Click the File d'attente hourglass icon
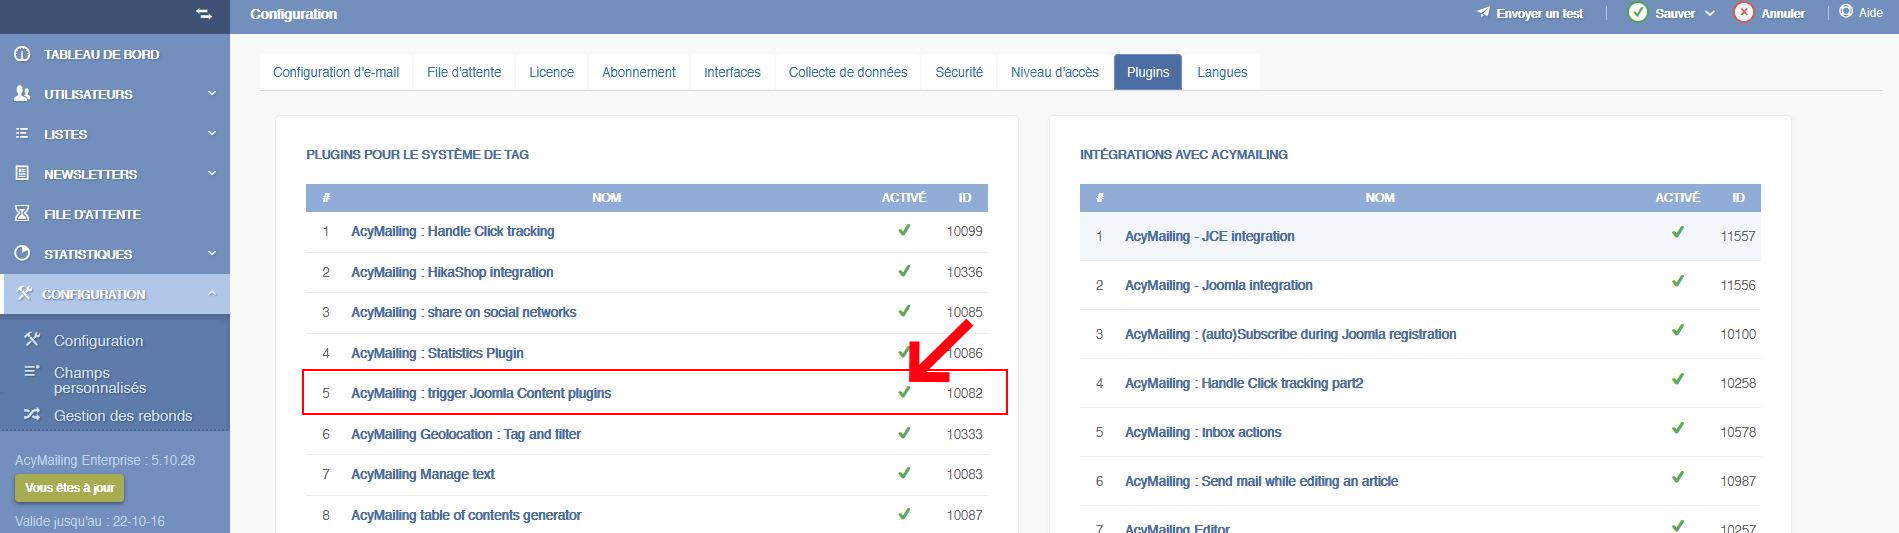 tap(22, 213)
